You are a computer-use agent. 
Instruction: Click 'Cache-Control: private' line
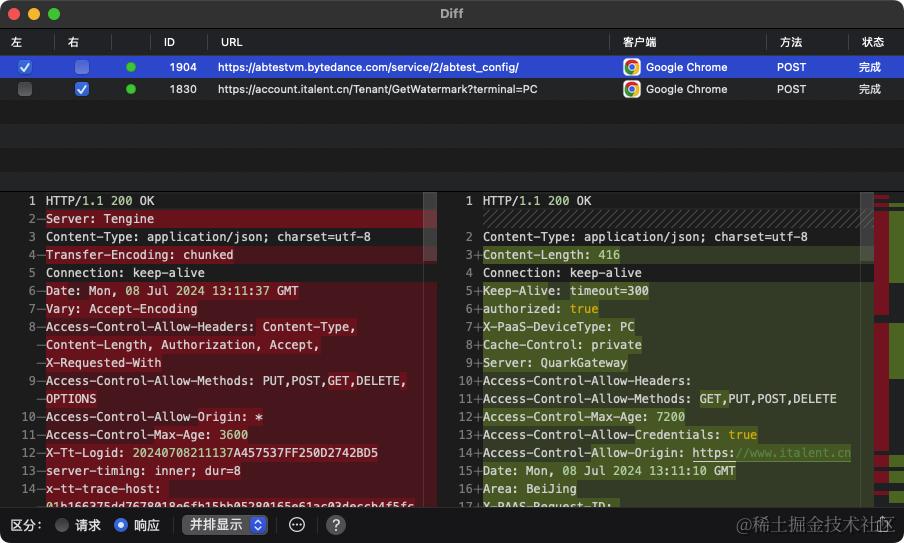pyautogui.click(x=562, y=345)
